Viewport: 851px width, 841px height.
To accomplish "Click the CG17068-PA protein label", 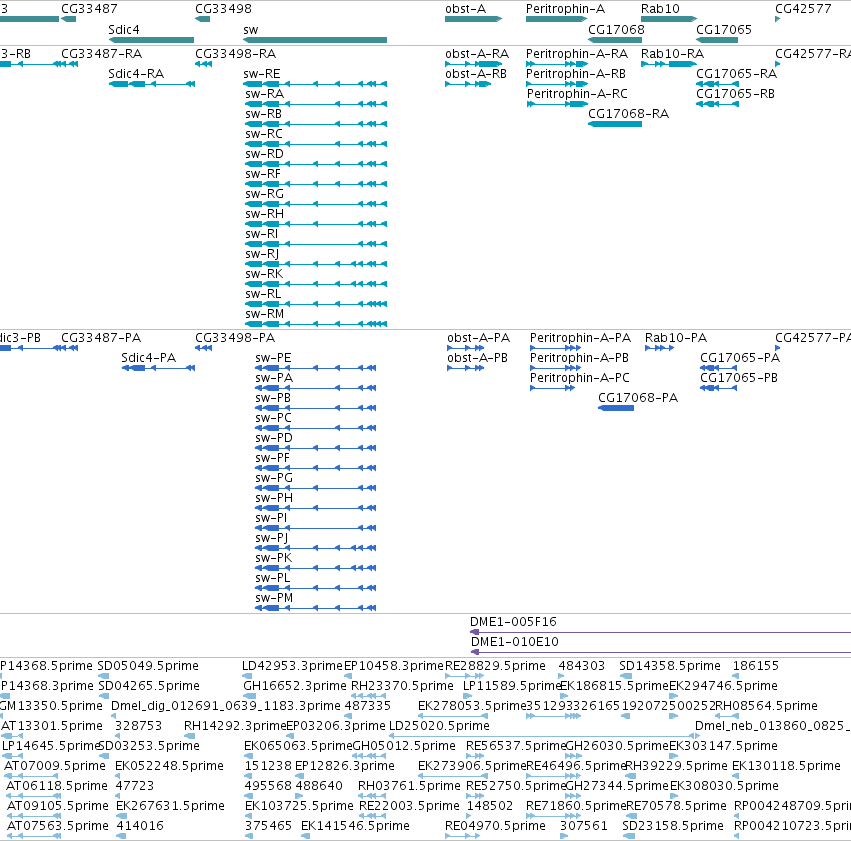I will [x=638, y=398].
